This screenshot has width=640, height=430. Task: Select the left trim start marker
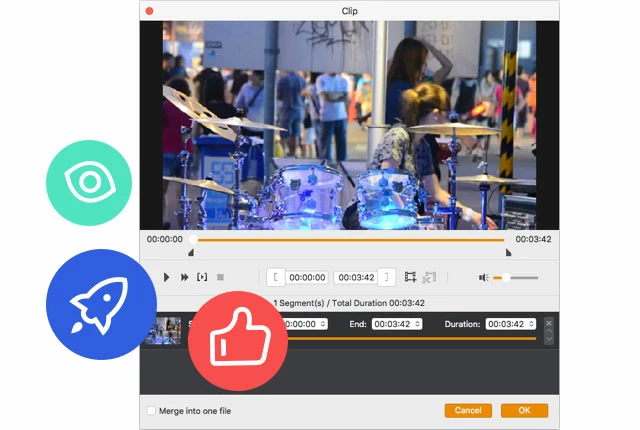click(191, 253)
